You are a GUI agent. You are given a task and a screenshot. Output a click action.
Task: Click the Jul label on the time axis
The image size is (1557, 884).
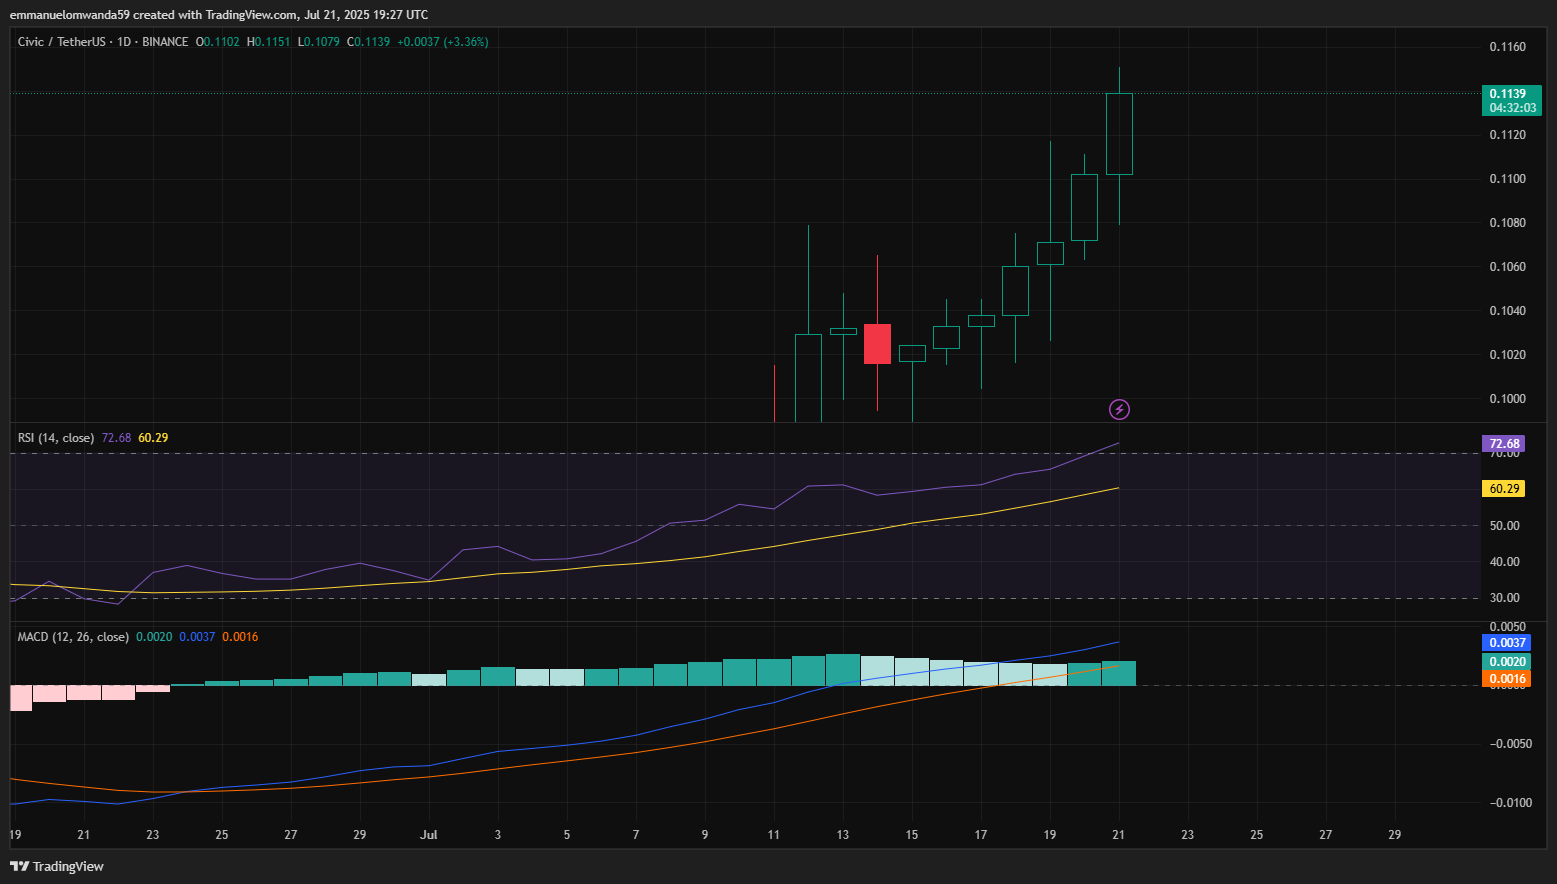430,834
